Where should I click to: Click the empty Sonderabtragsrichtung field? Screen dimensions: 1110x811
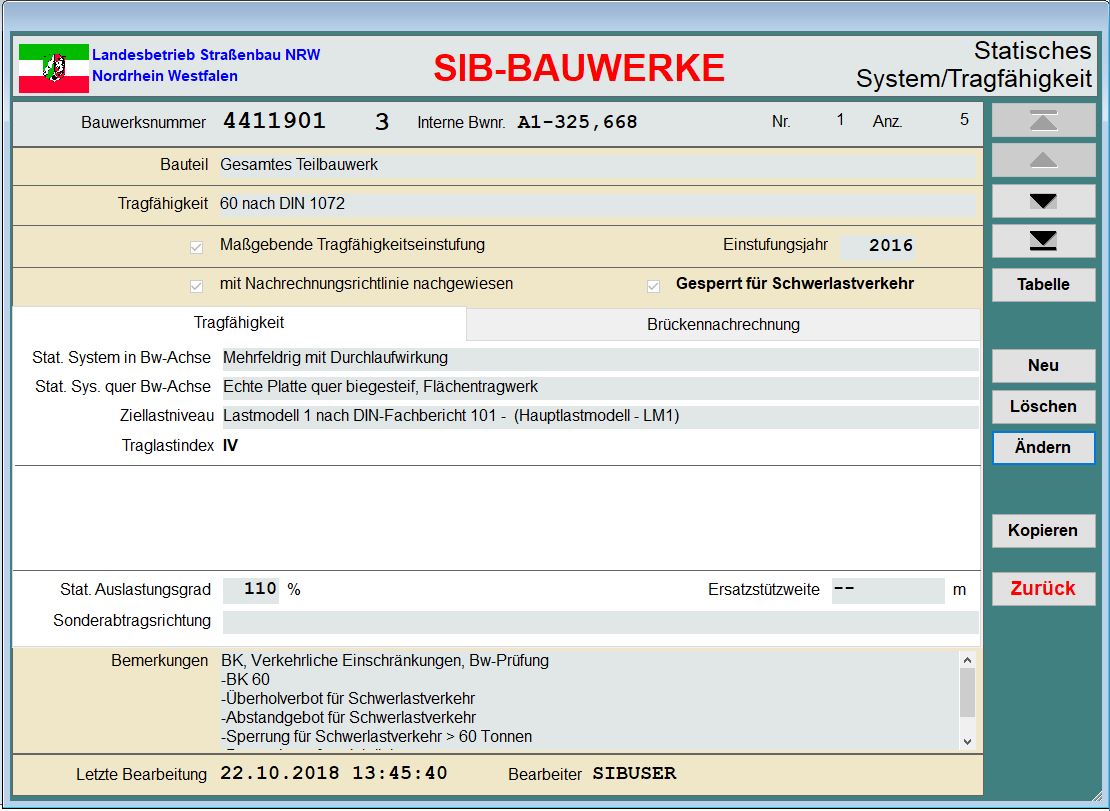(600, 621)
